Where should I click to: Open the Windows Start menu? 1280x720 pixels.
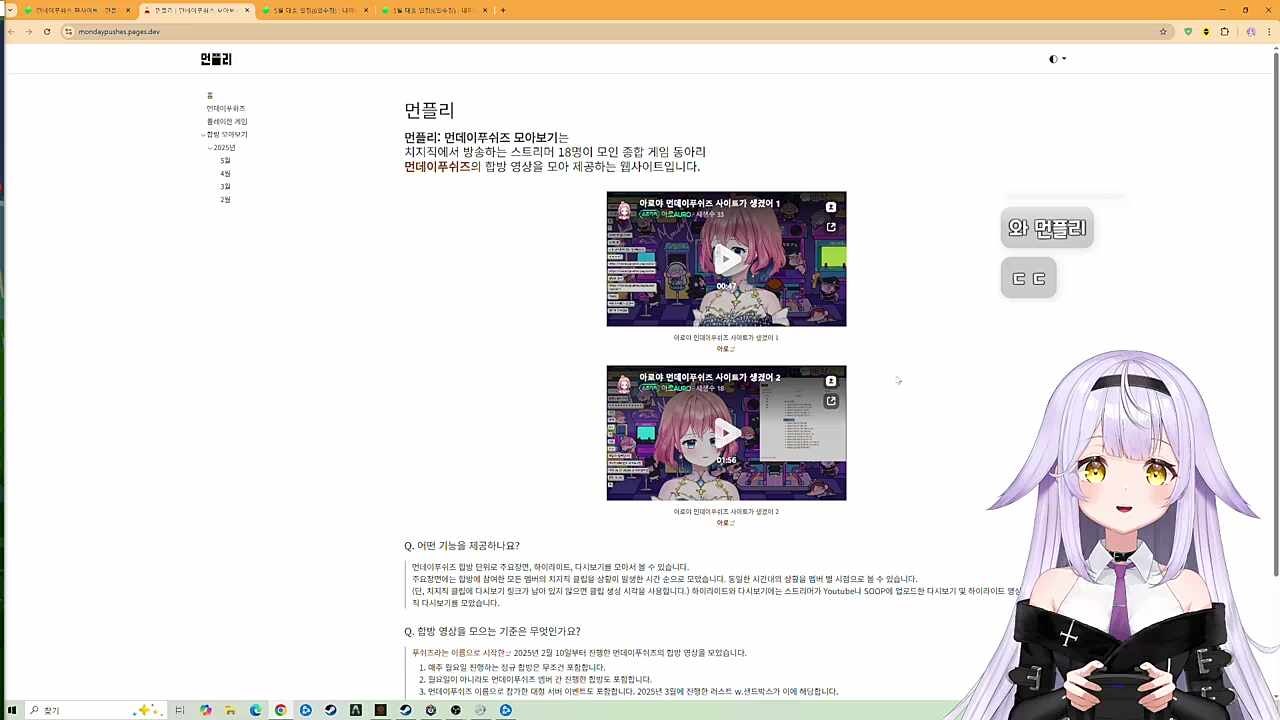[x=11, y=710]
